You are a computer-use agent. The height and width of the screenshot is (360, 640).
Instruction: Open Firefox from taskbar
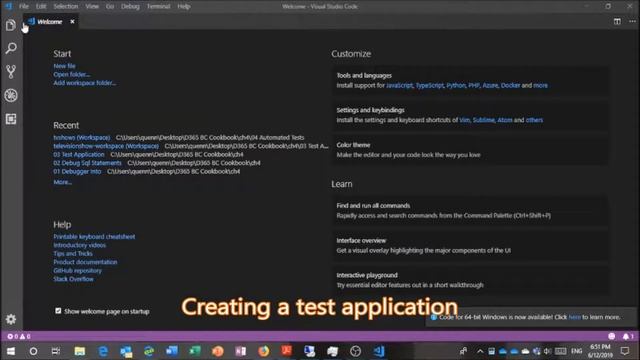click(x=264, y=351)
